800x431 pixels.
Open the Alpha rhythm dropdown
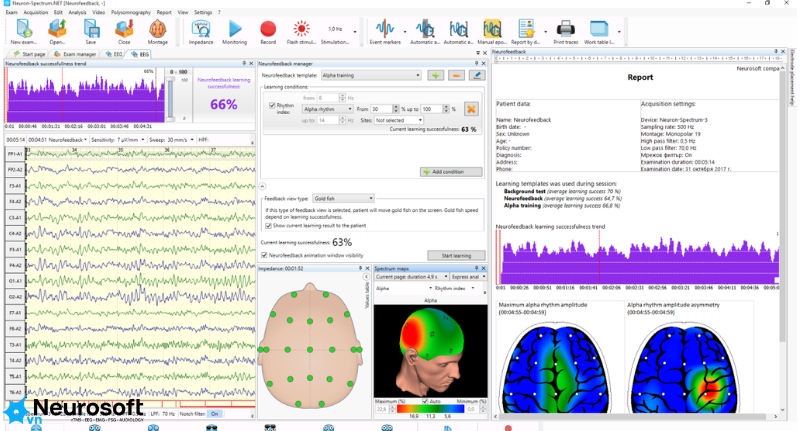[x=328, y=109]
